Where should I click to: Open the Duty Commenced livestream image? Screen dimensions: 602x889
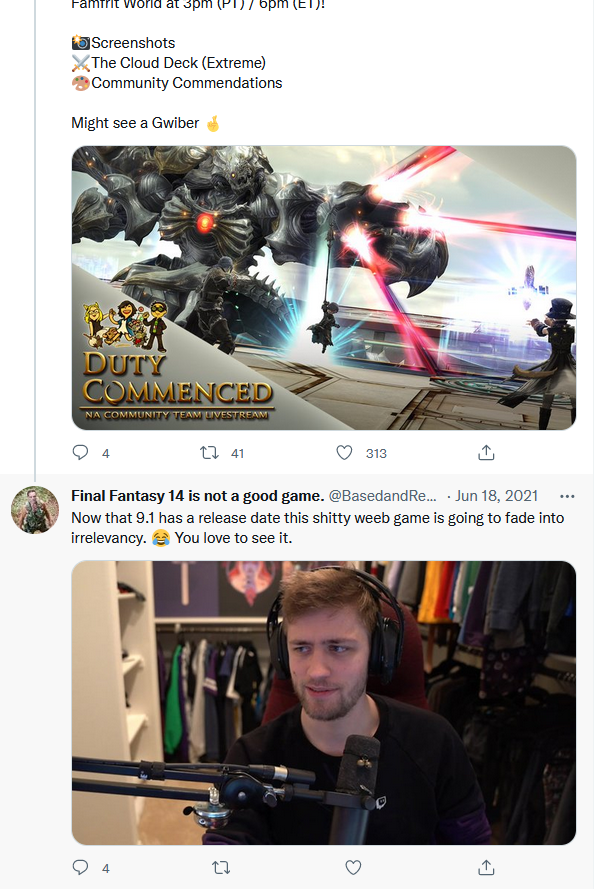(324, 288)
